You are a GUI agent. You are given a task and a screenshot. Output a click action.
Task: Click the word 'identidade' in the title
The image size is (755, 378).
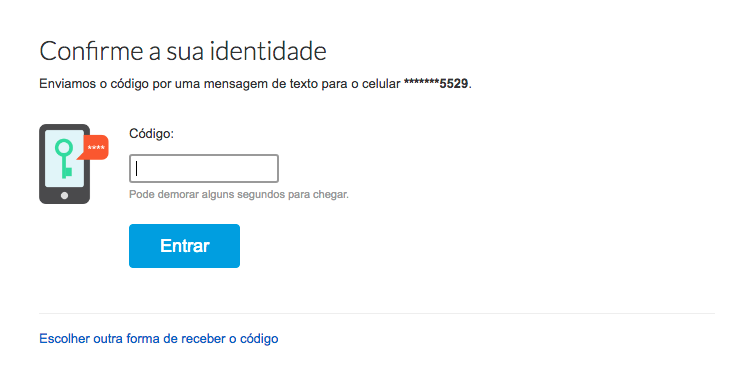click(268, 51)
